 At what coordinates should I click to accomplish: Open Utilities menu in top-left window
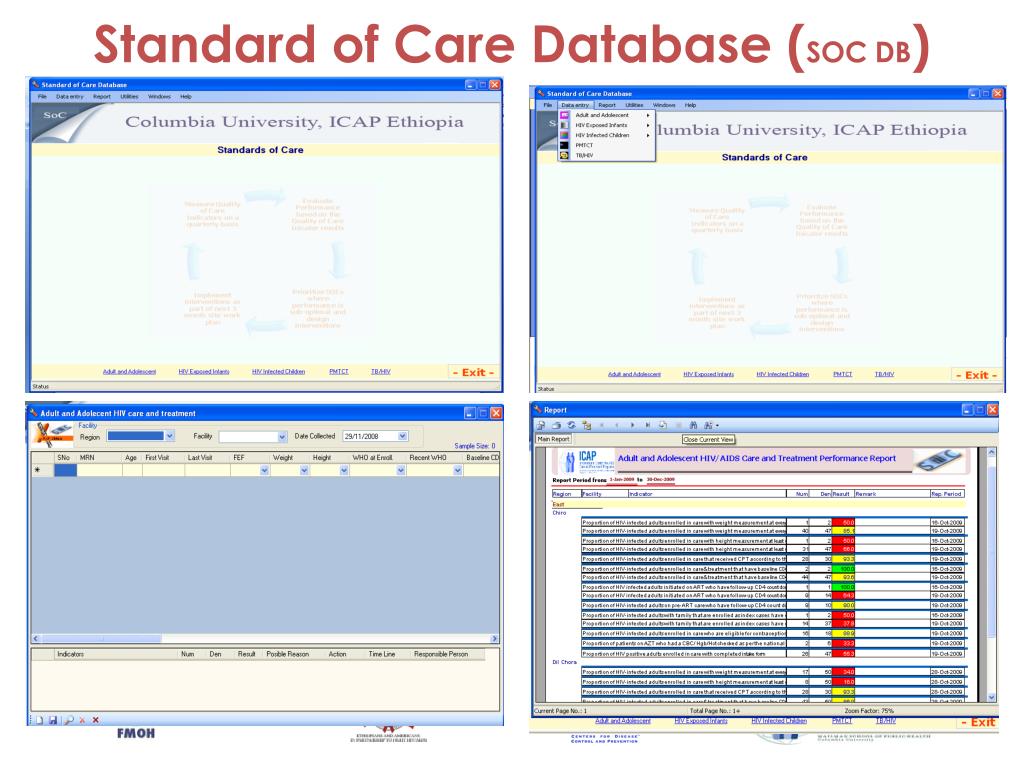pos(129,97)
